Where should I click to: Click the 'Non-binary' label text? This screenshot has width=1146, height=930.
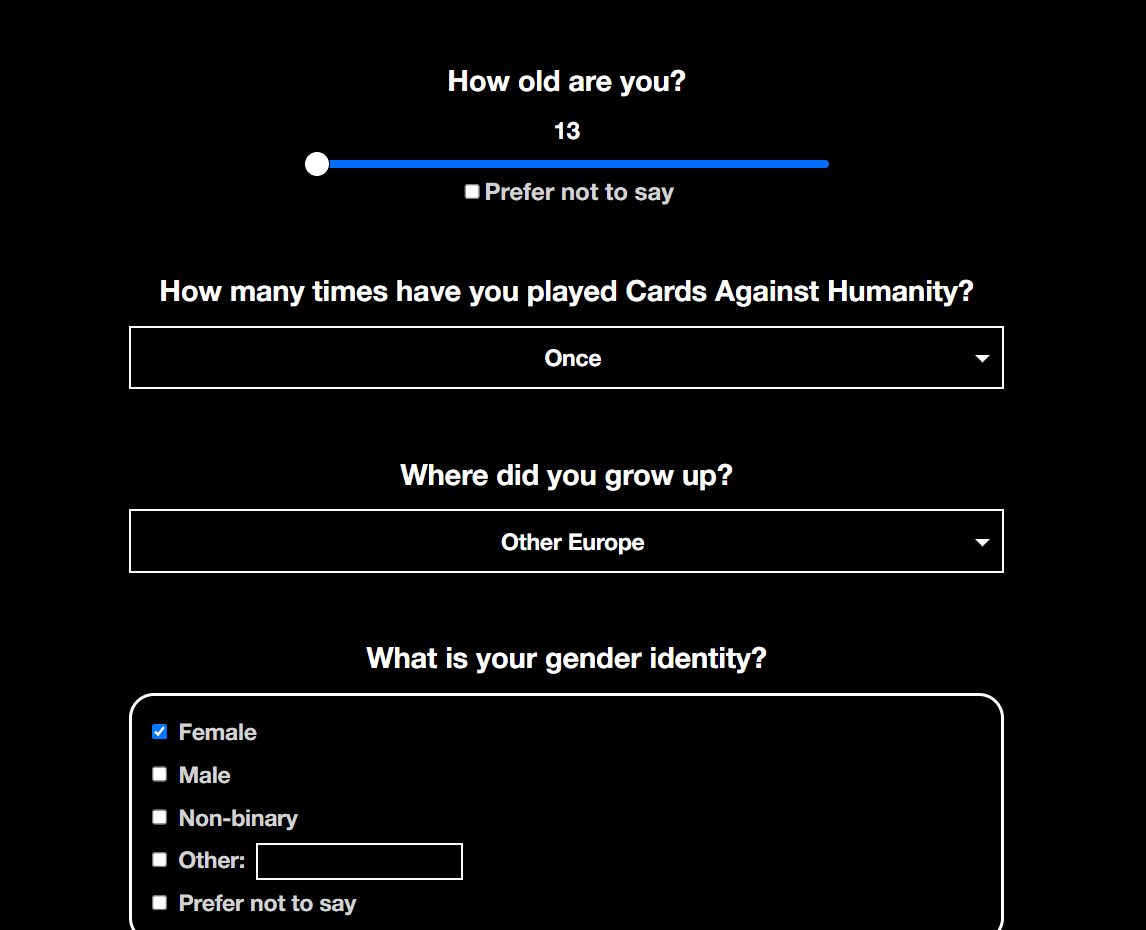(238, 818)
